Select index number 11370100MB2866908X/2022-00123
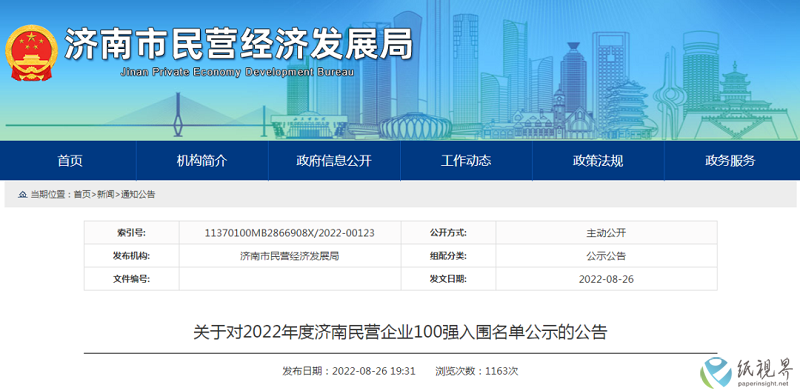 [x=290, y=233]
